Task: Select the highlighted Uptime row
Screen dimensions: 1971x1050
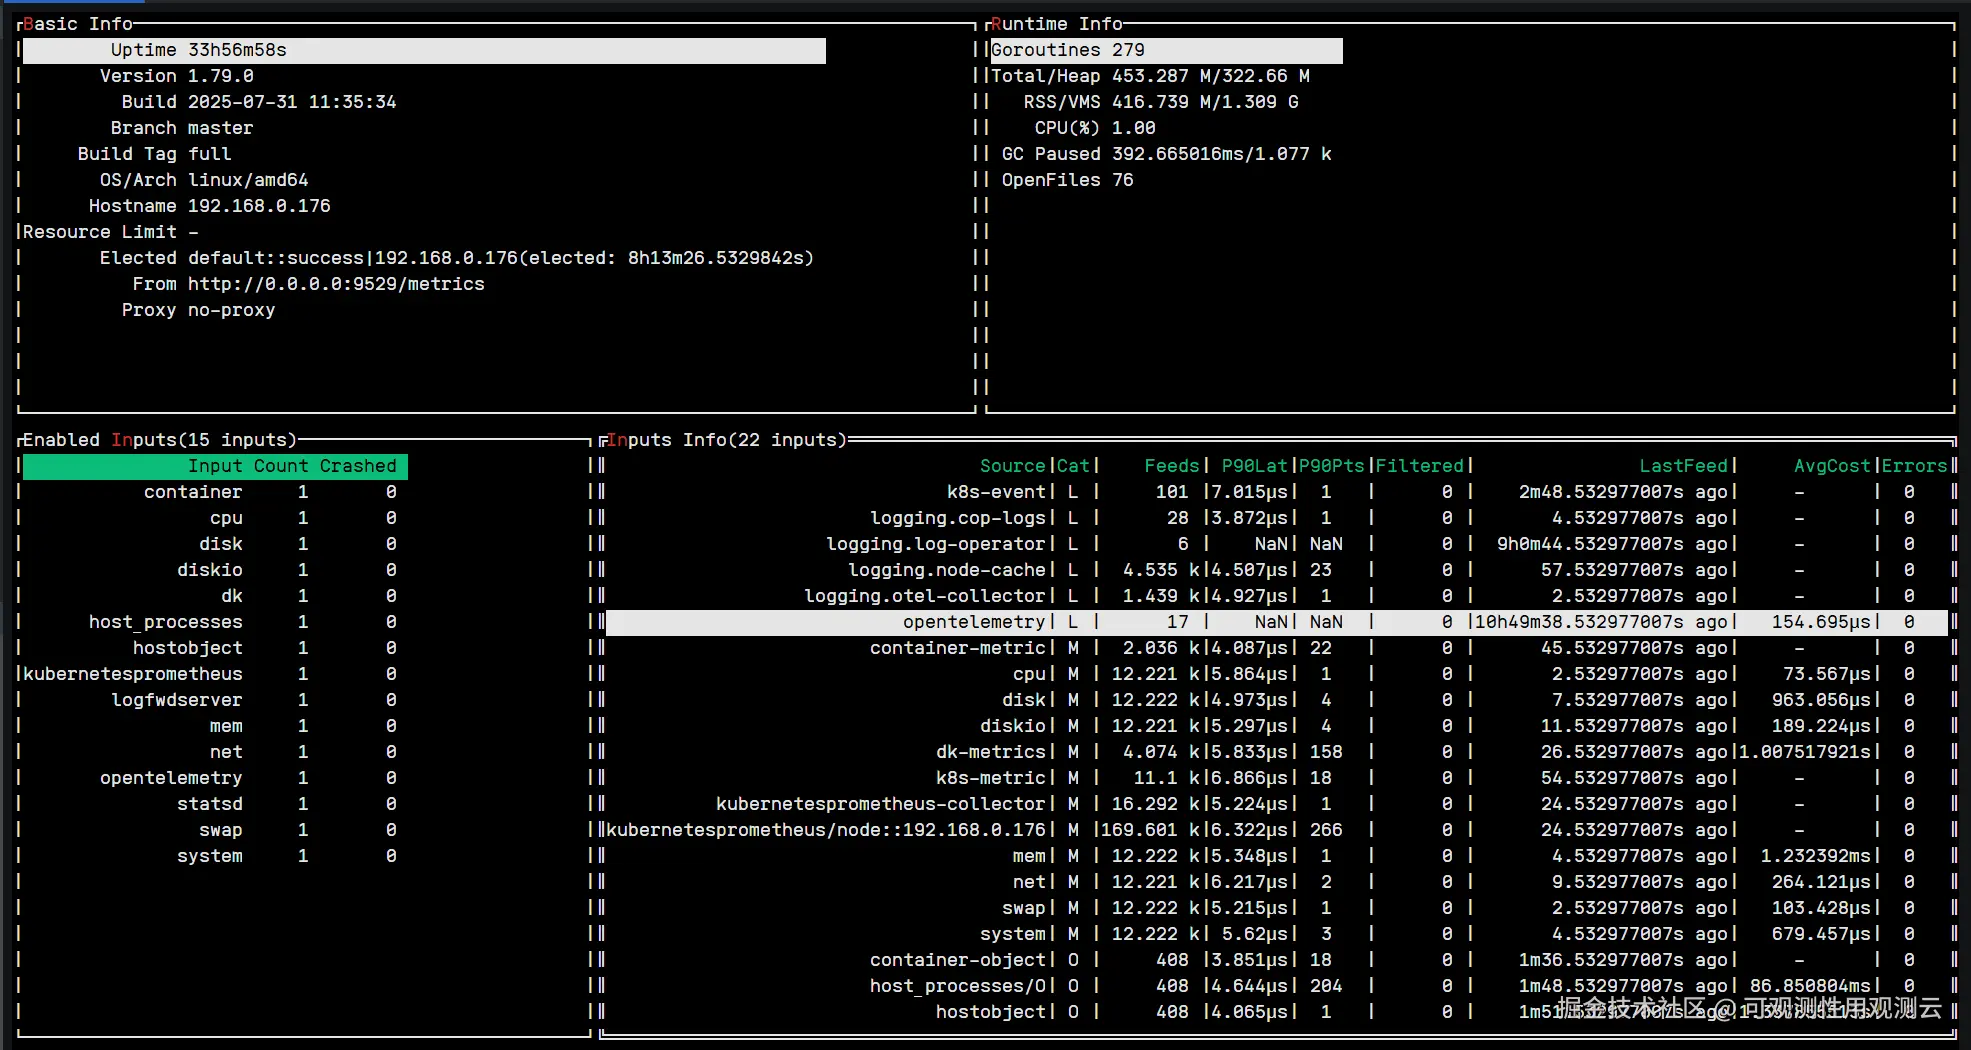Action: pos(423,50)
